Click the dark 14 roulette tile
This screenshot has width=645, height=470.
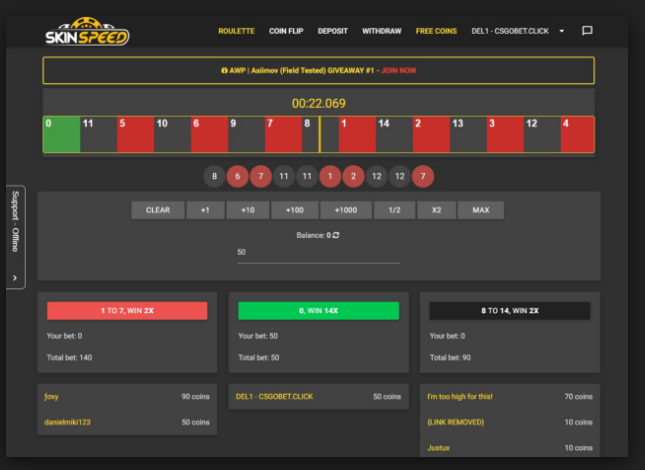(x=394, y=134)
